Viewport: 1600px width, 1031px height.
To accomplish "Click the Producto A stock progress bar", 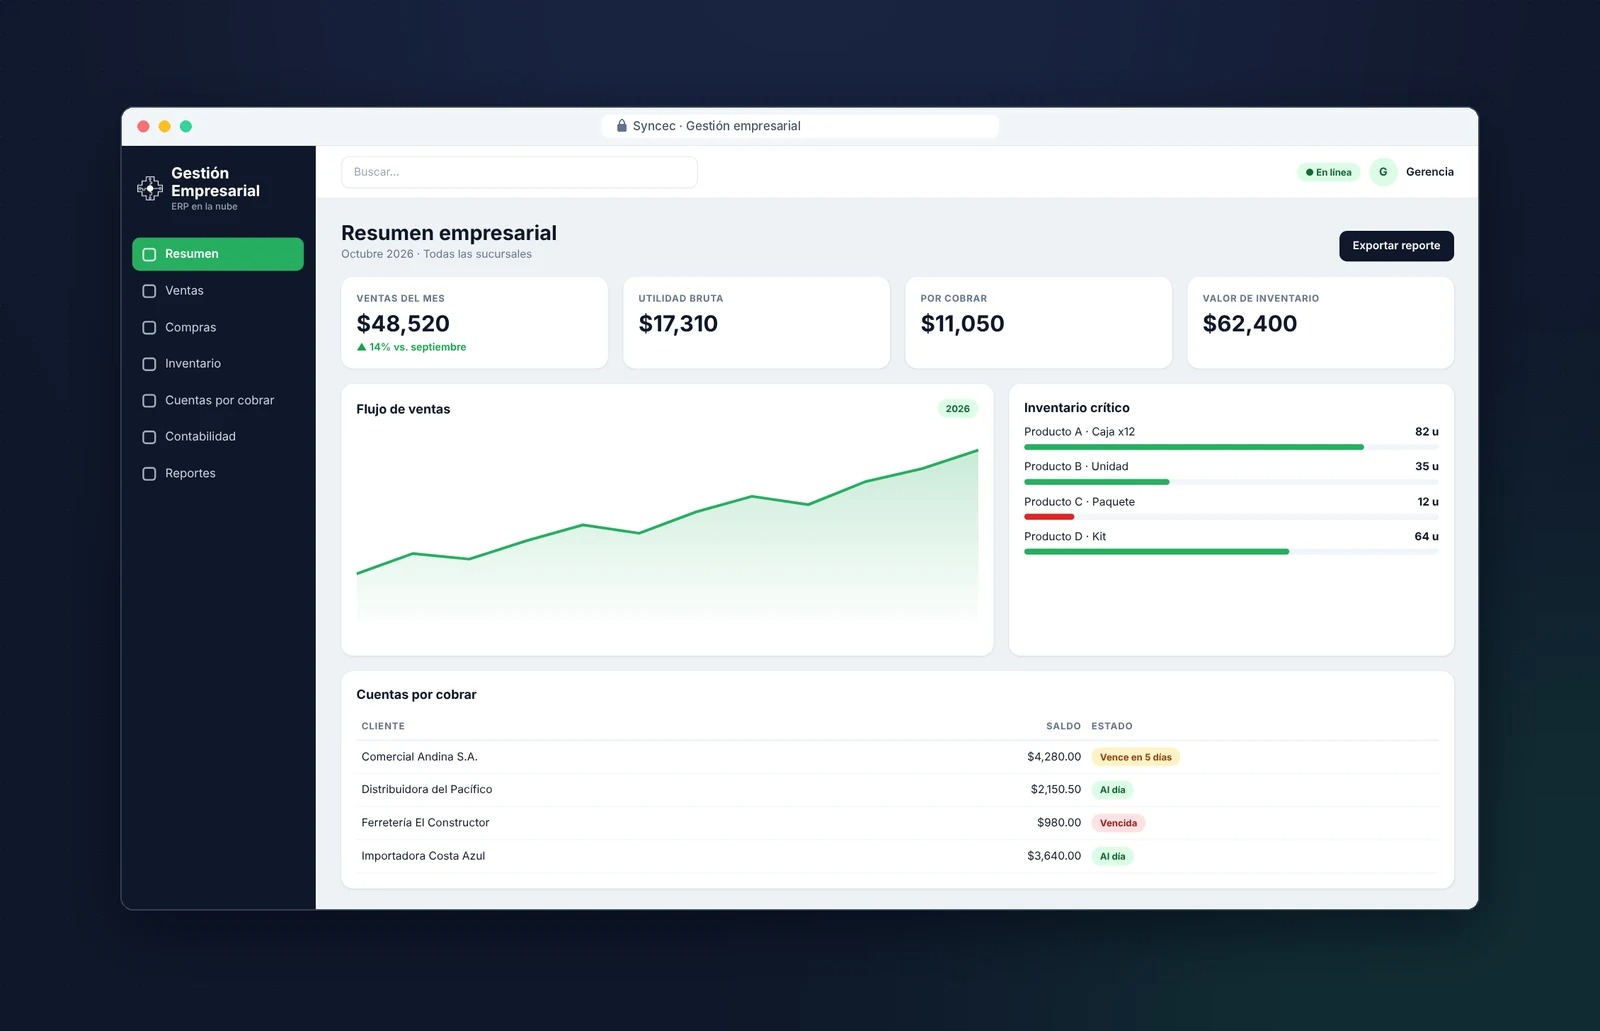I will (1231, 447).
